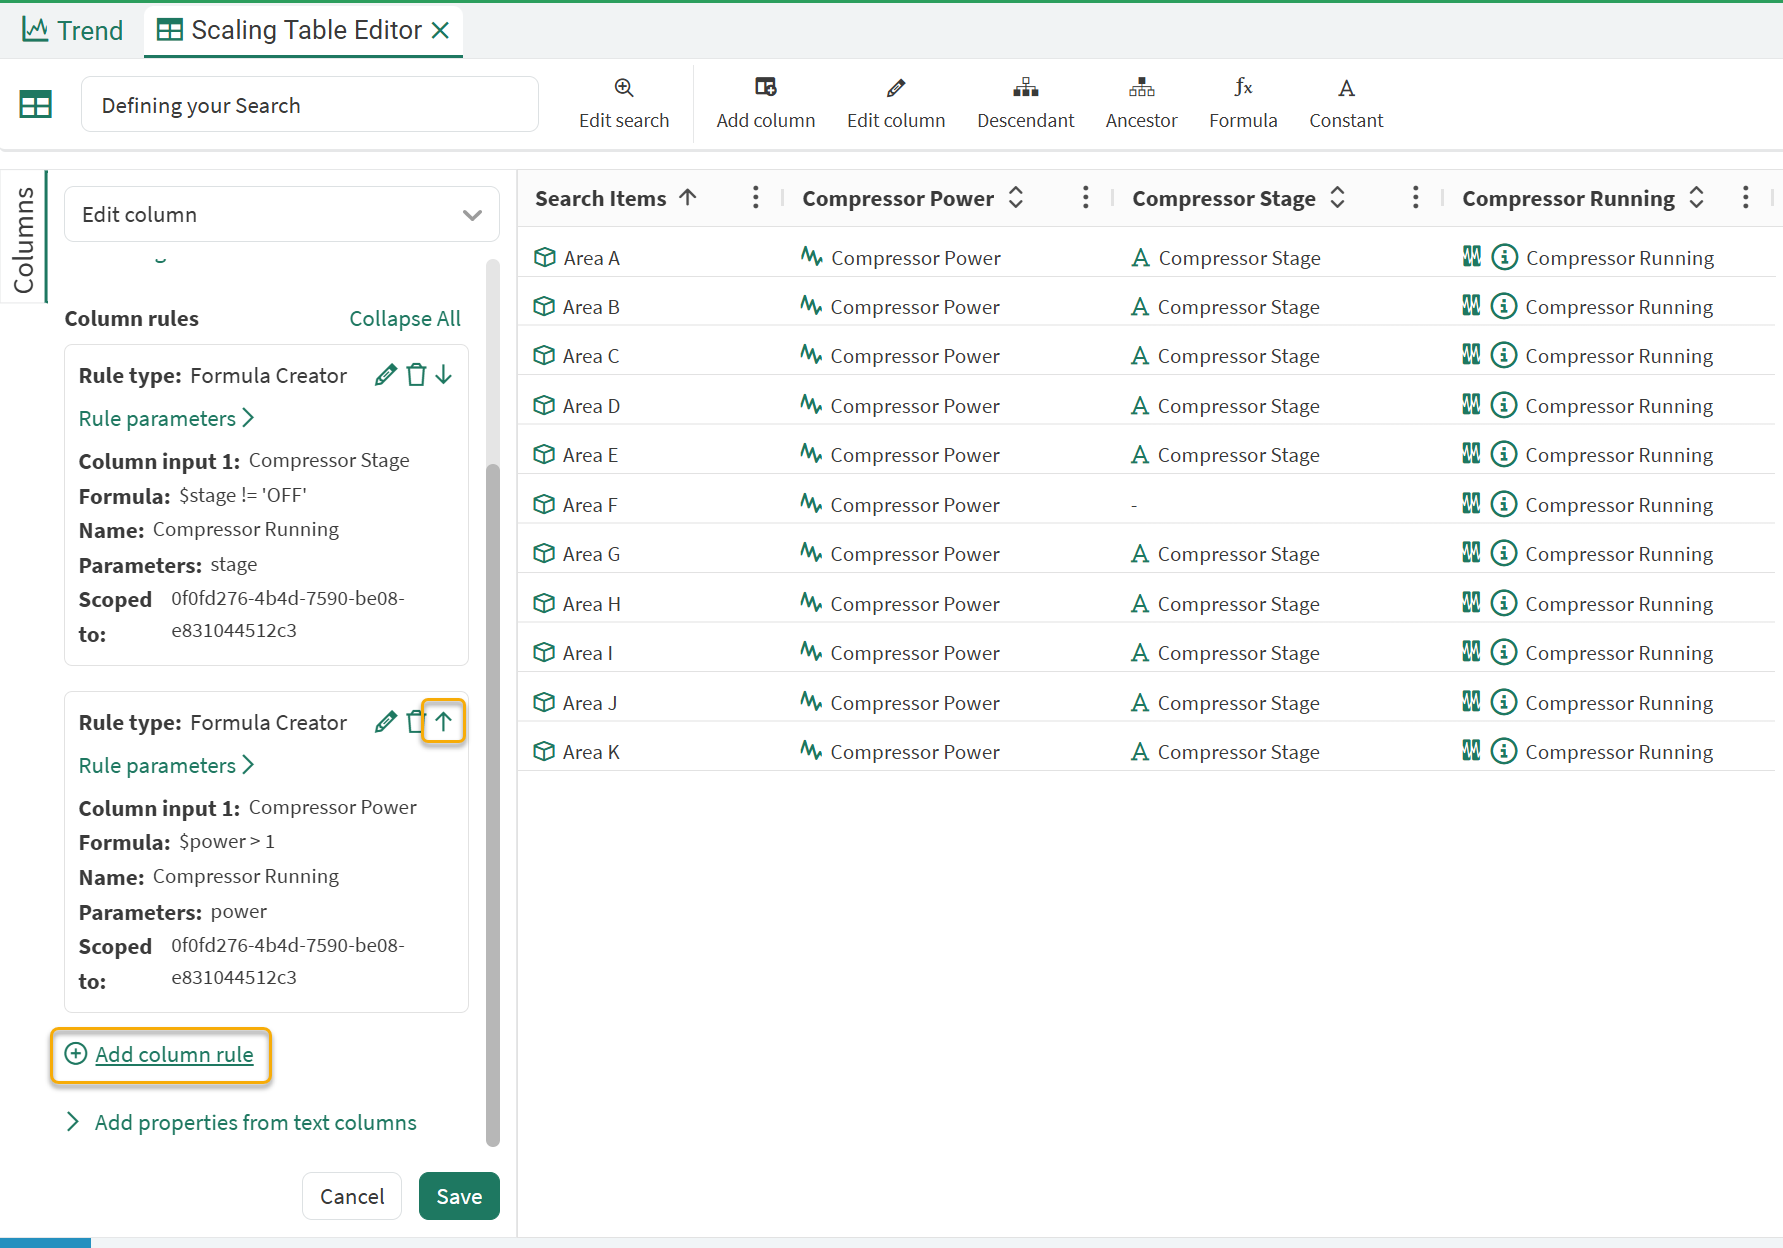Open Compressor Stage column options menu
The width and height of the screenshot is (1783, 1248).
point(1415,198)
